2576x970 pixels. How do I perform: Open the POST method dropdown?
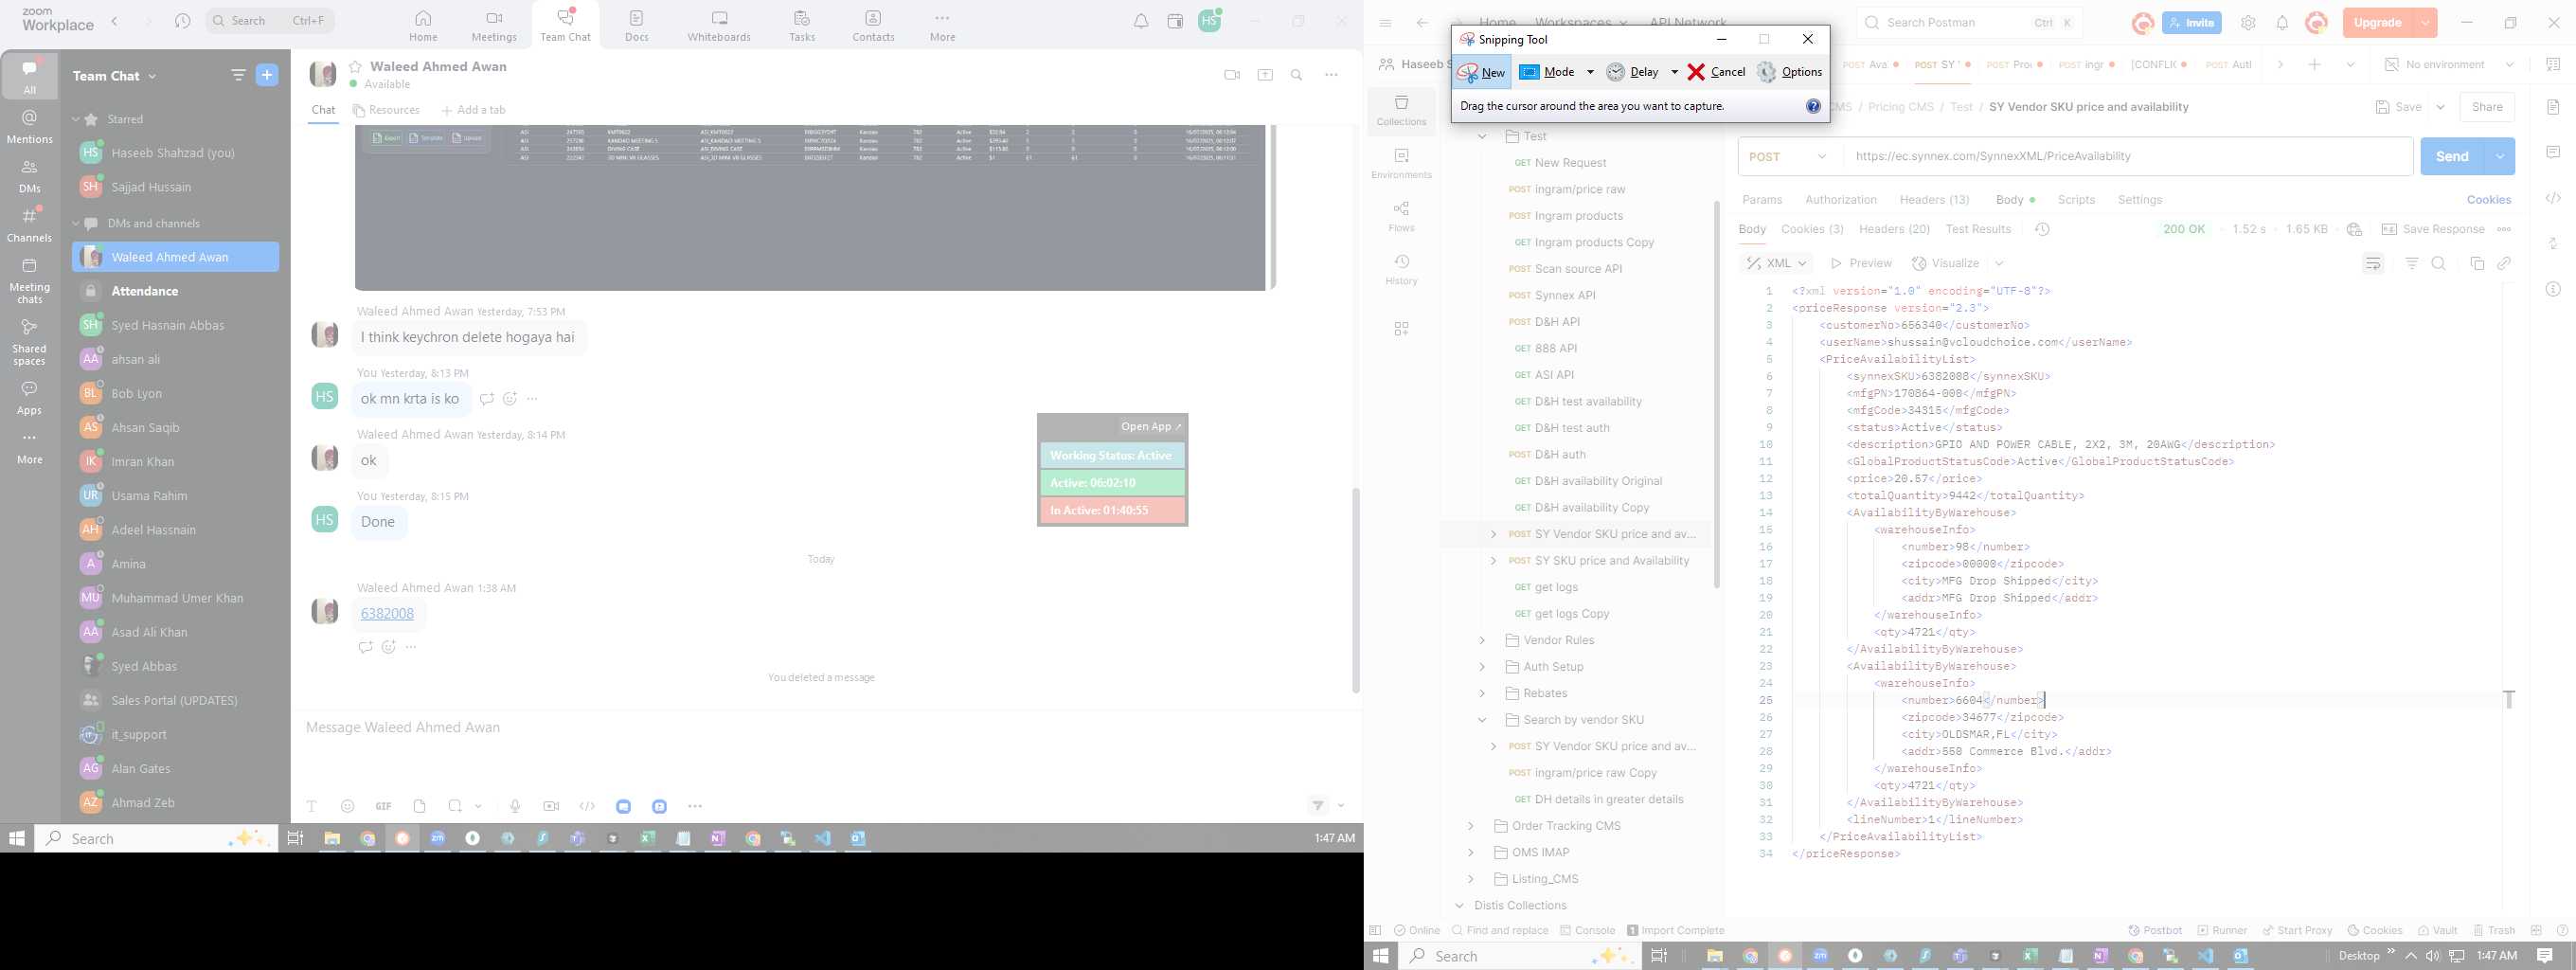(1790, 156)
